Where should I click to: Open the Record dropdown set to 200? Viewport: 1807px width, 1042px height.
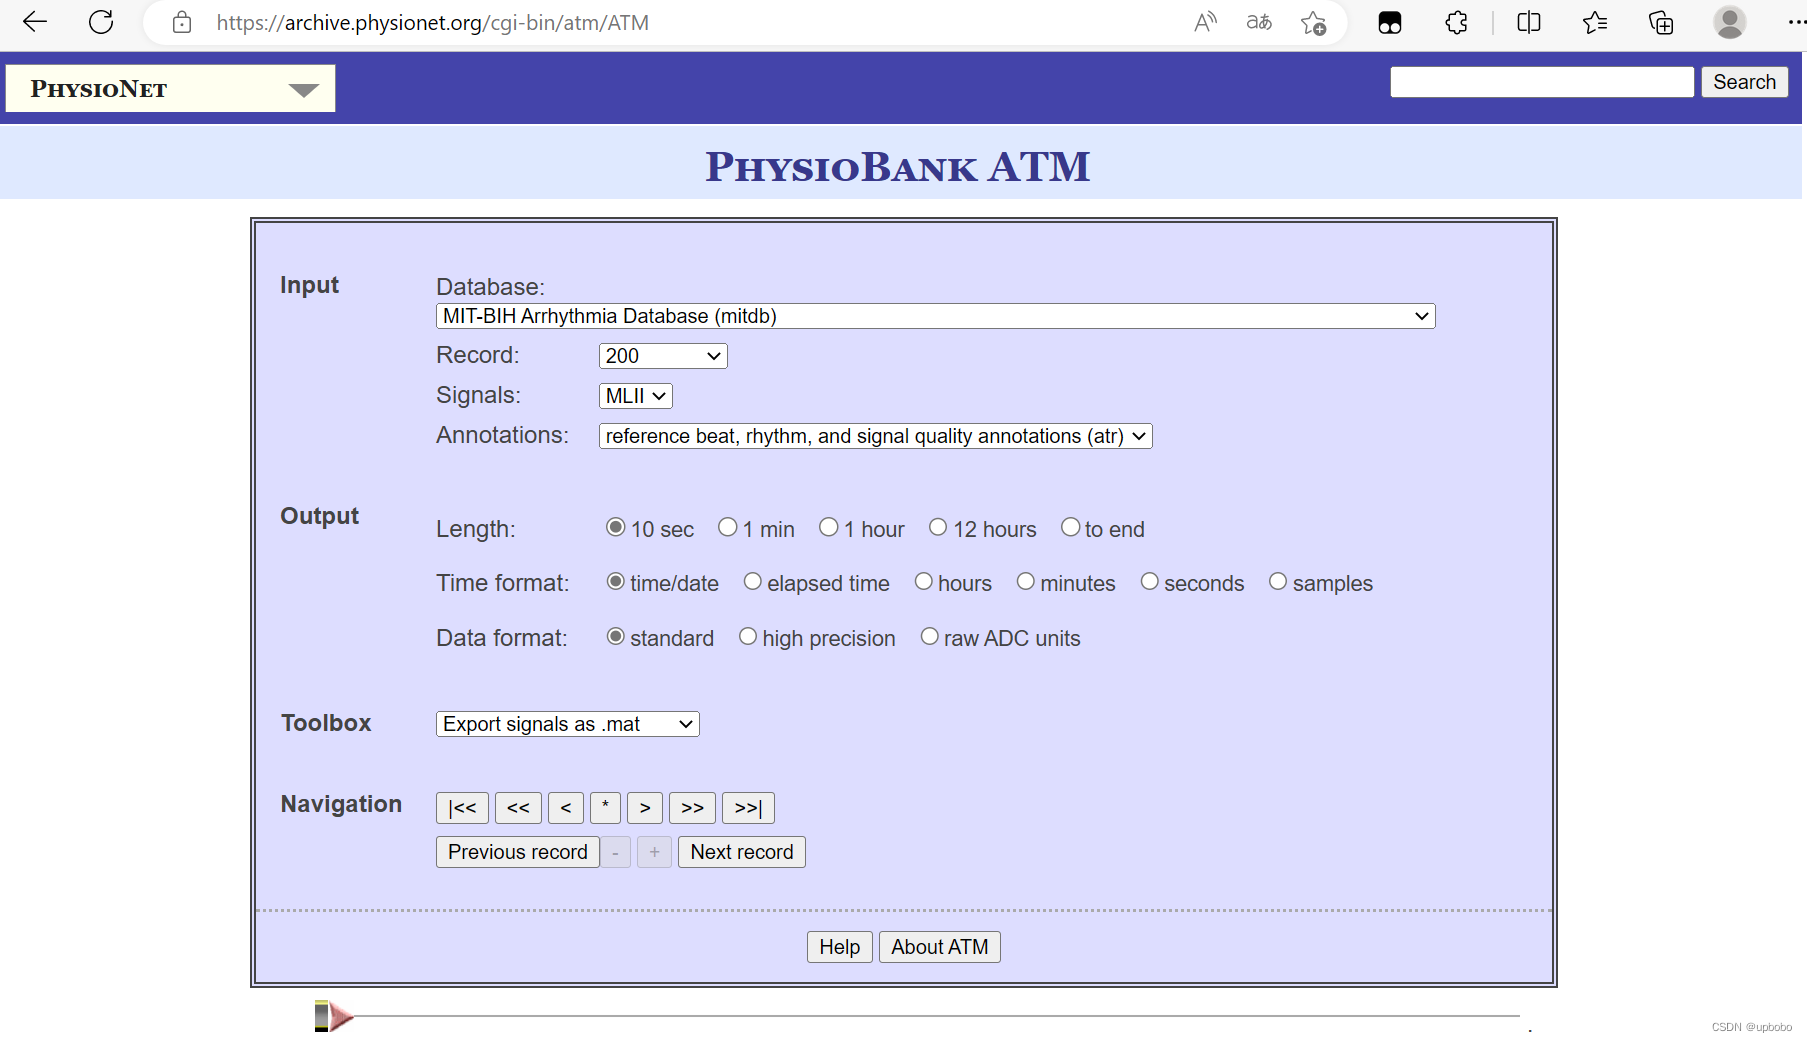coord(663,356)
